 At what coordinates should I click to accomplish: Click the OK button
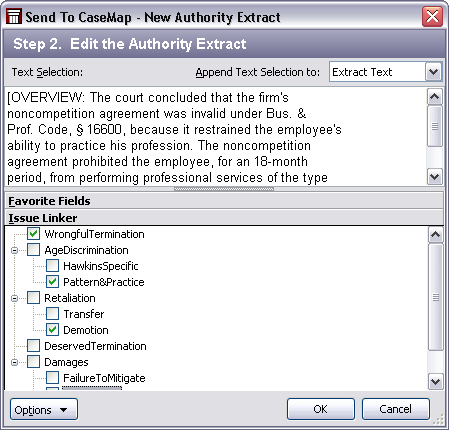[321, 409]
